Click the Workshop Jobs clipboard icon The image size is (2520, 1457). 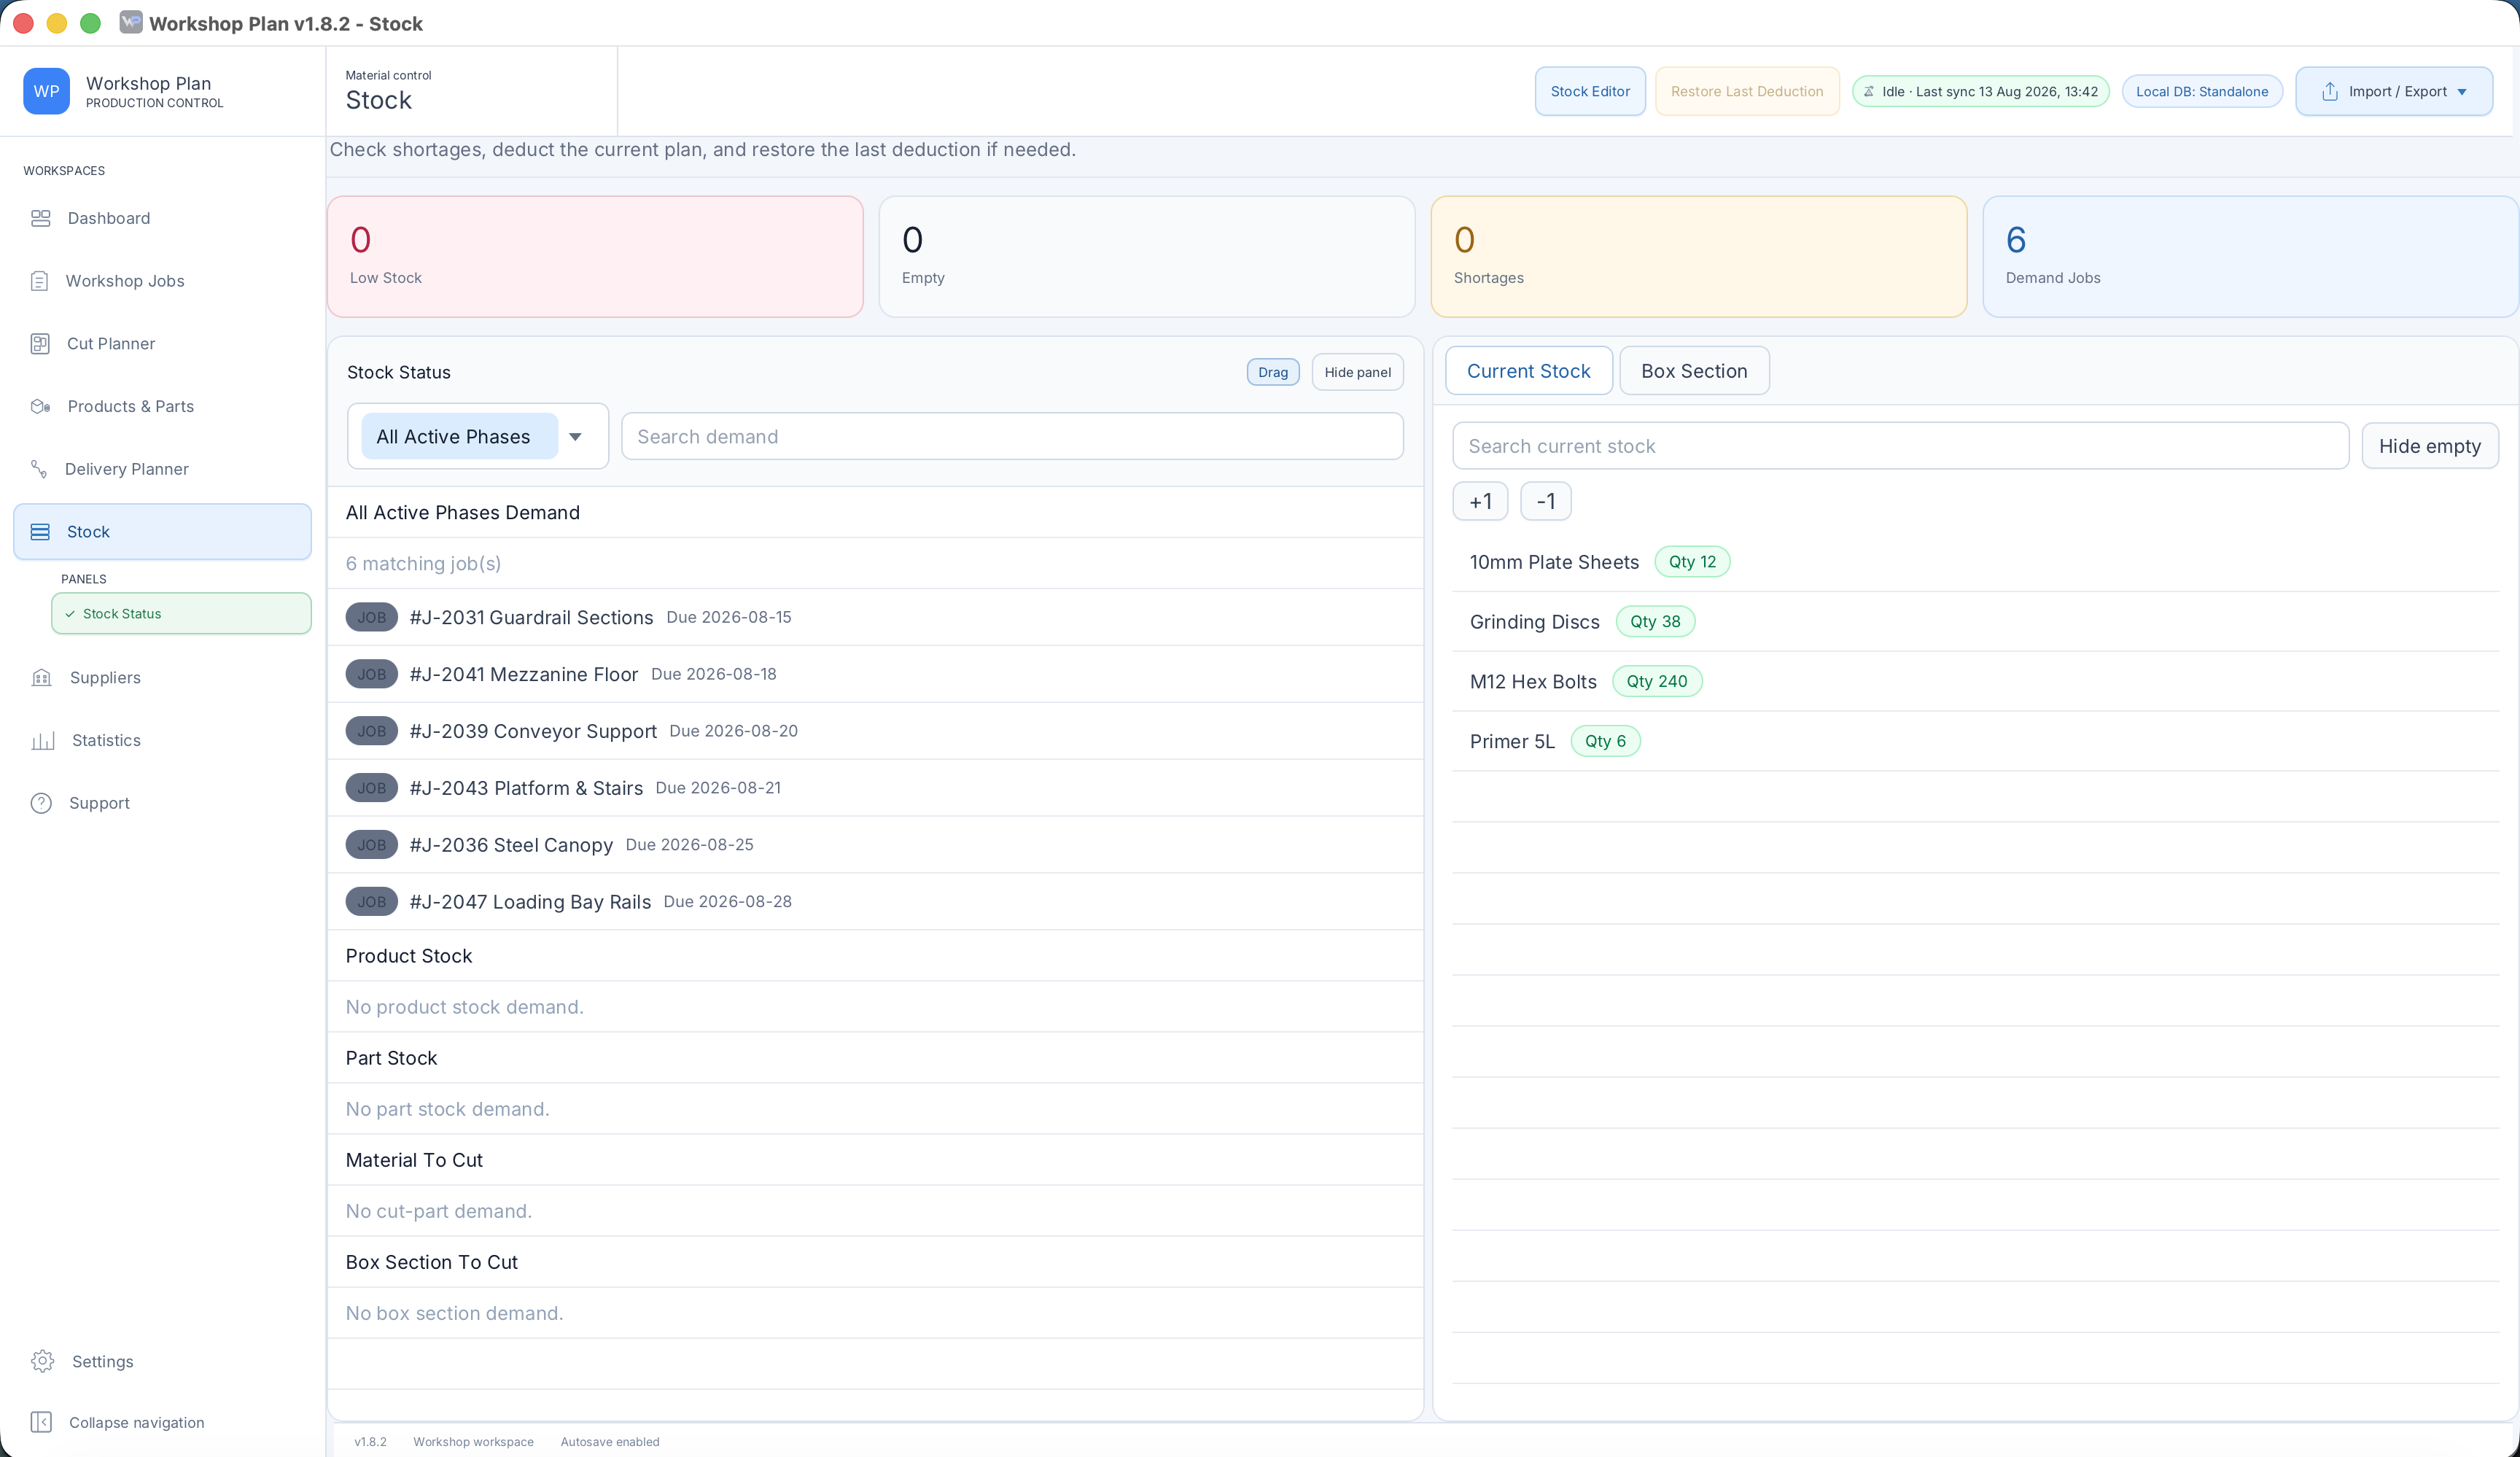[40, 281]
